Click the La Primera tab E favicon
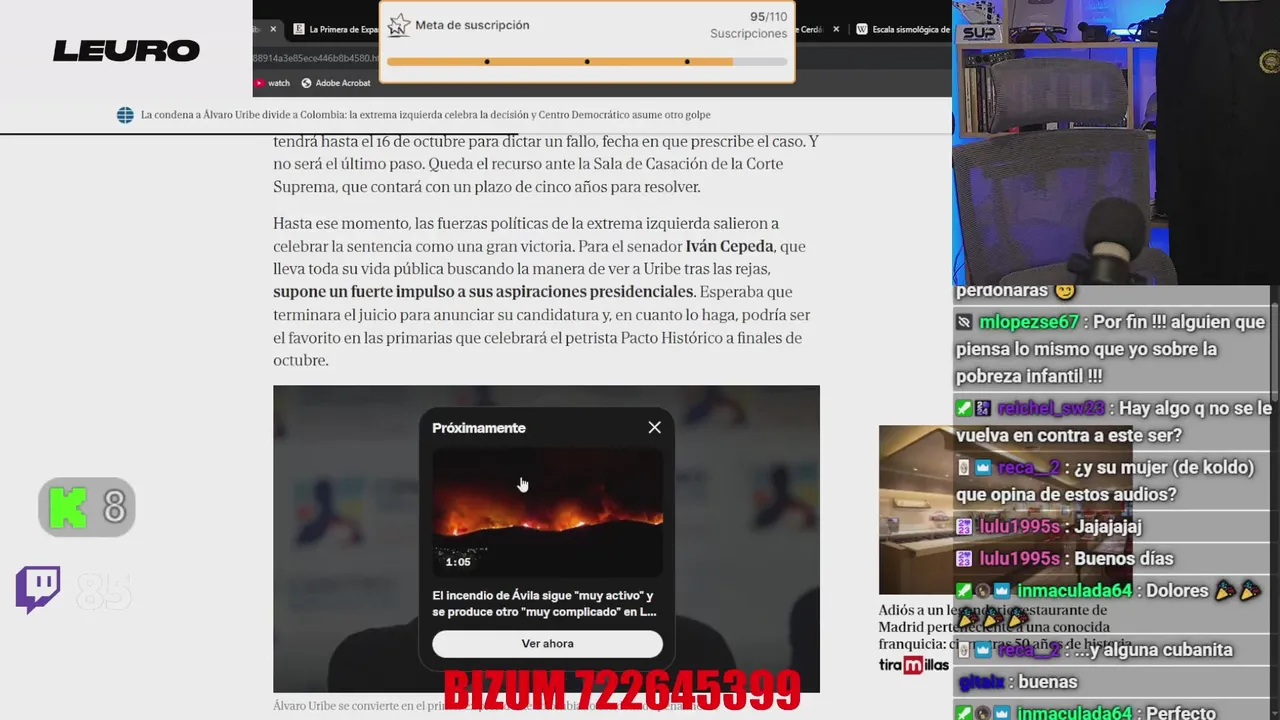Screen dimensions: 1280x720 [x=299, y=30]
